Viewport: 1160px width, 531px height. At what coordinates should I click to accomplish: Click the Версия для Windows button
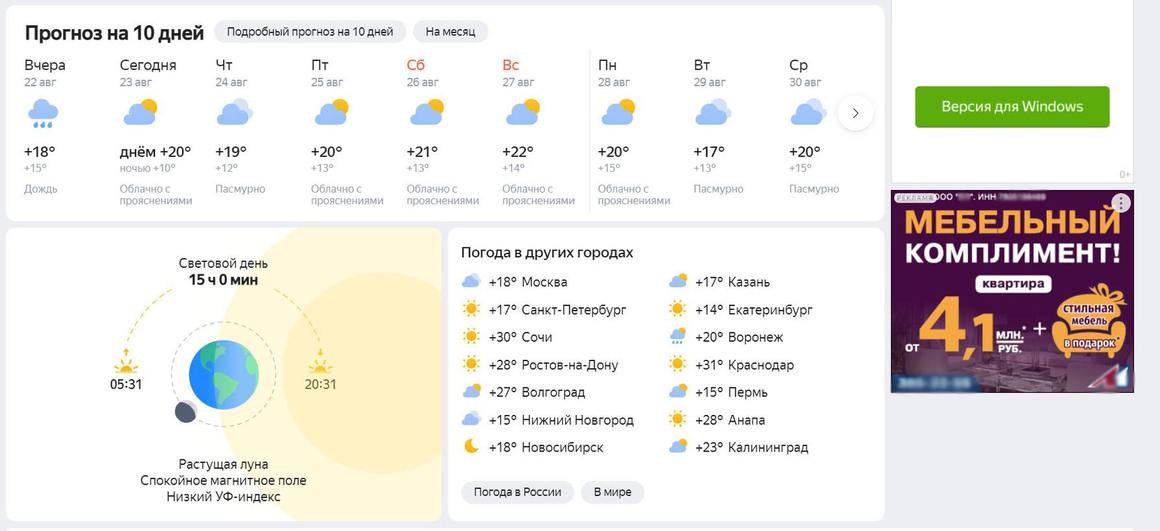[x=1012, y=106]
